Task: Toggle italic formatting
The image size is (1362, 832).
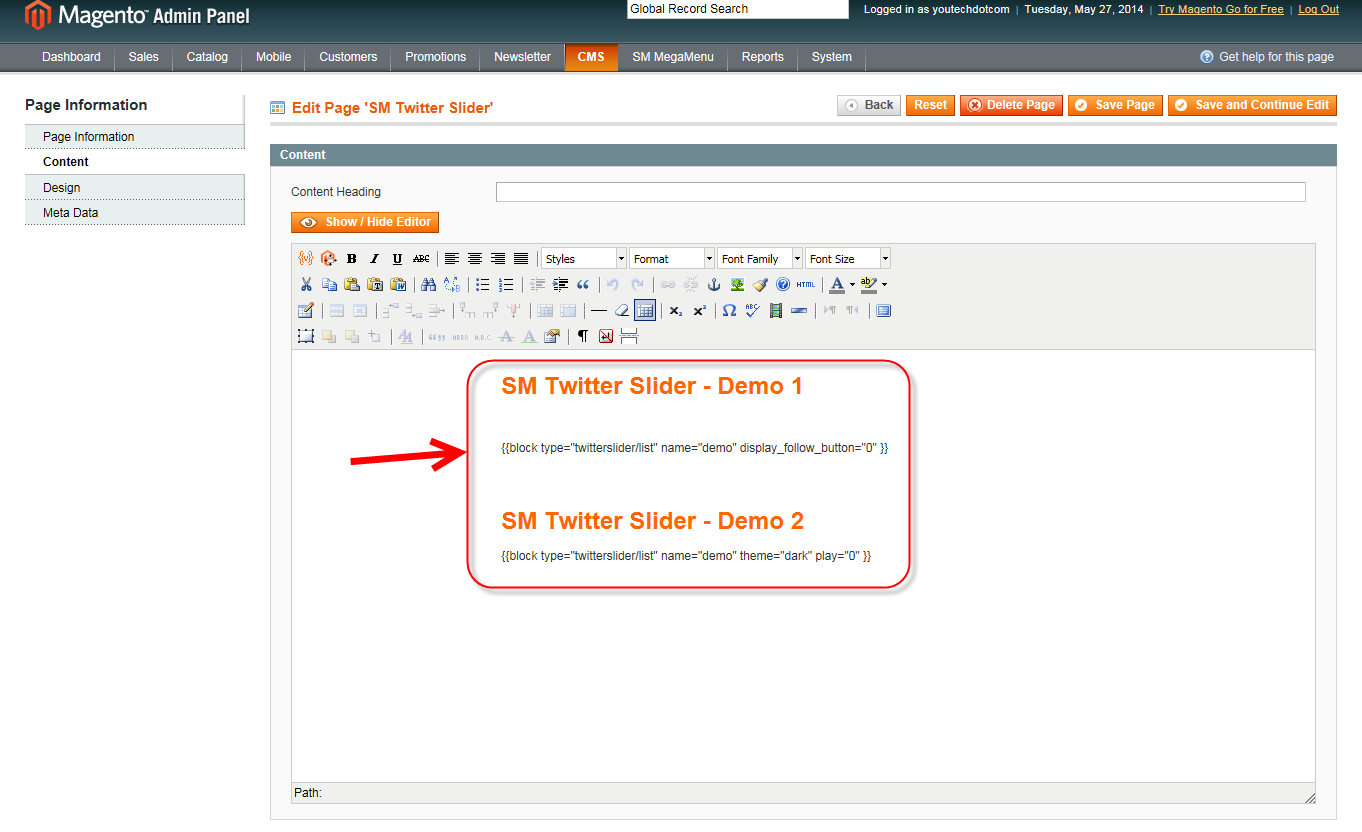Action: (374, 259)
